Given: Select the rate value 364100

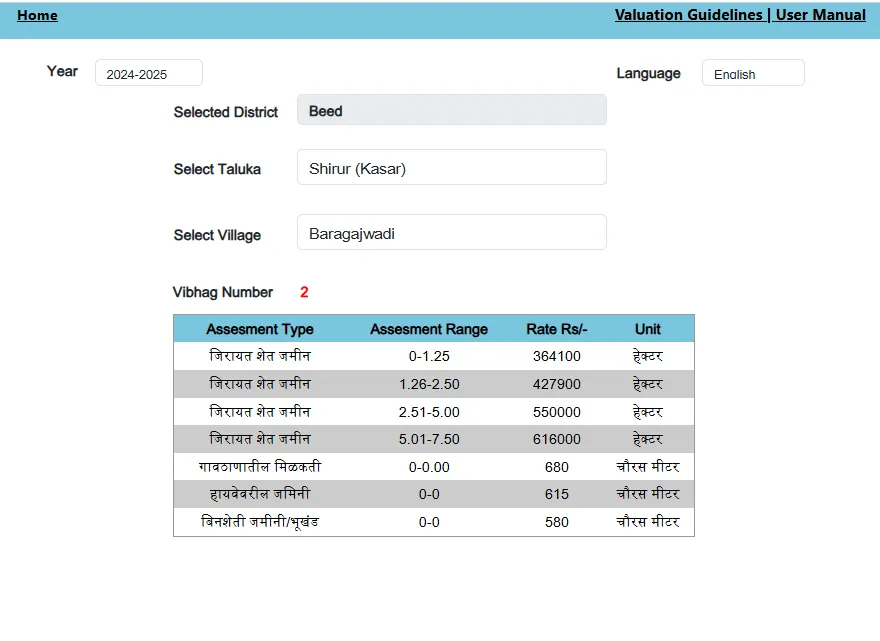Looking at the screenshot, I should (x=557, y=356).
